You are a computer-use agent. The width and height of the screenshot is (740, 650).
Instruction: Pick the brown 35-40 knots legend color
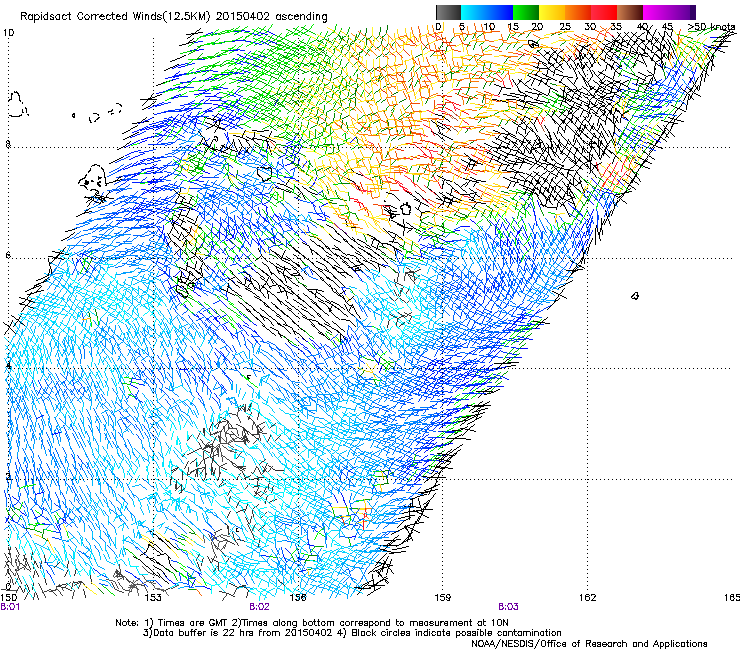[x=630, y=12]
